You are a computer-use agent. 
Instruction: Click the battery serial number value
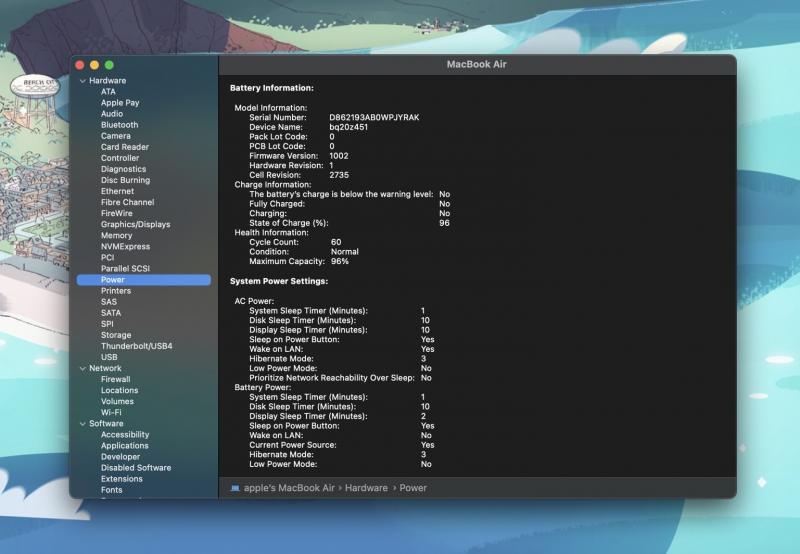tap(374, 118)
